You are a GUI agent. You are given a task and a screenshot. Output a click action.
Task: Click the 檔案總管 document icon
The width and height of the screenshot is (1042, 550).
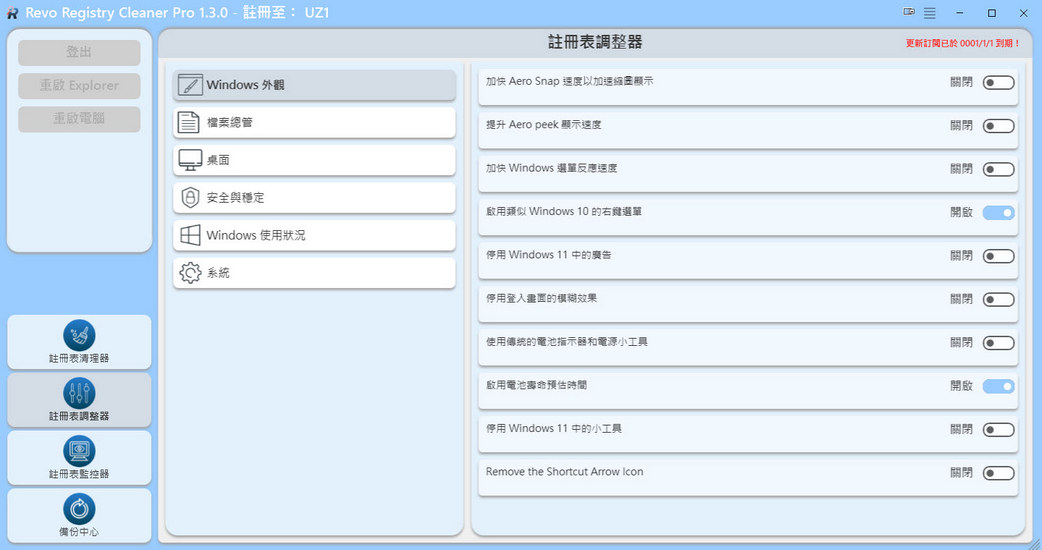coord(190,122)
